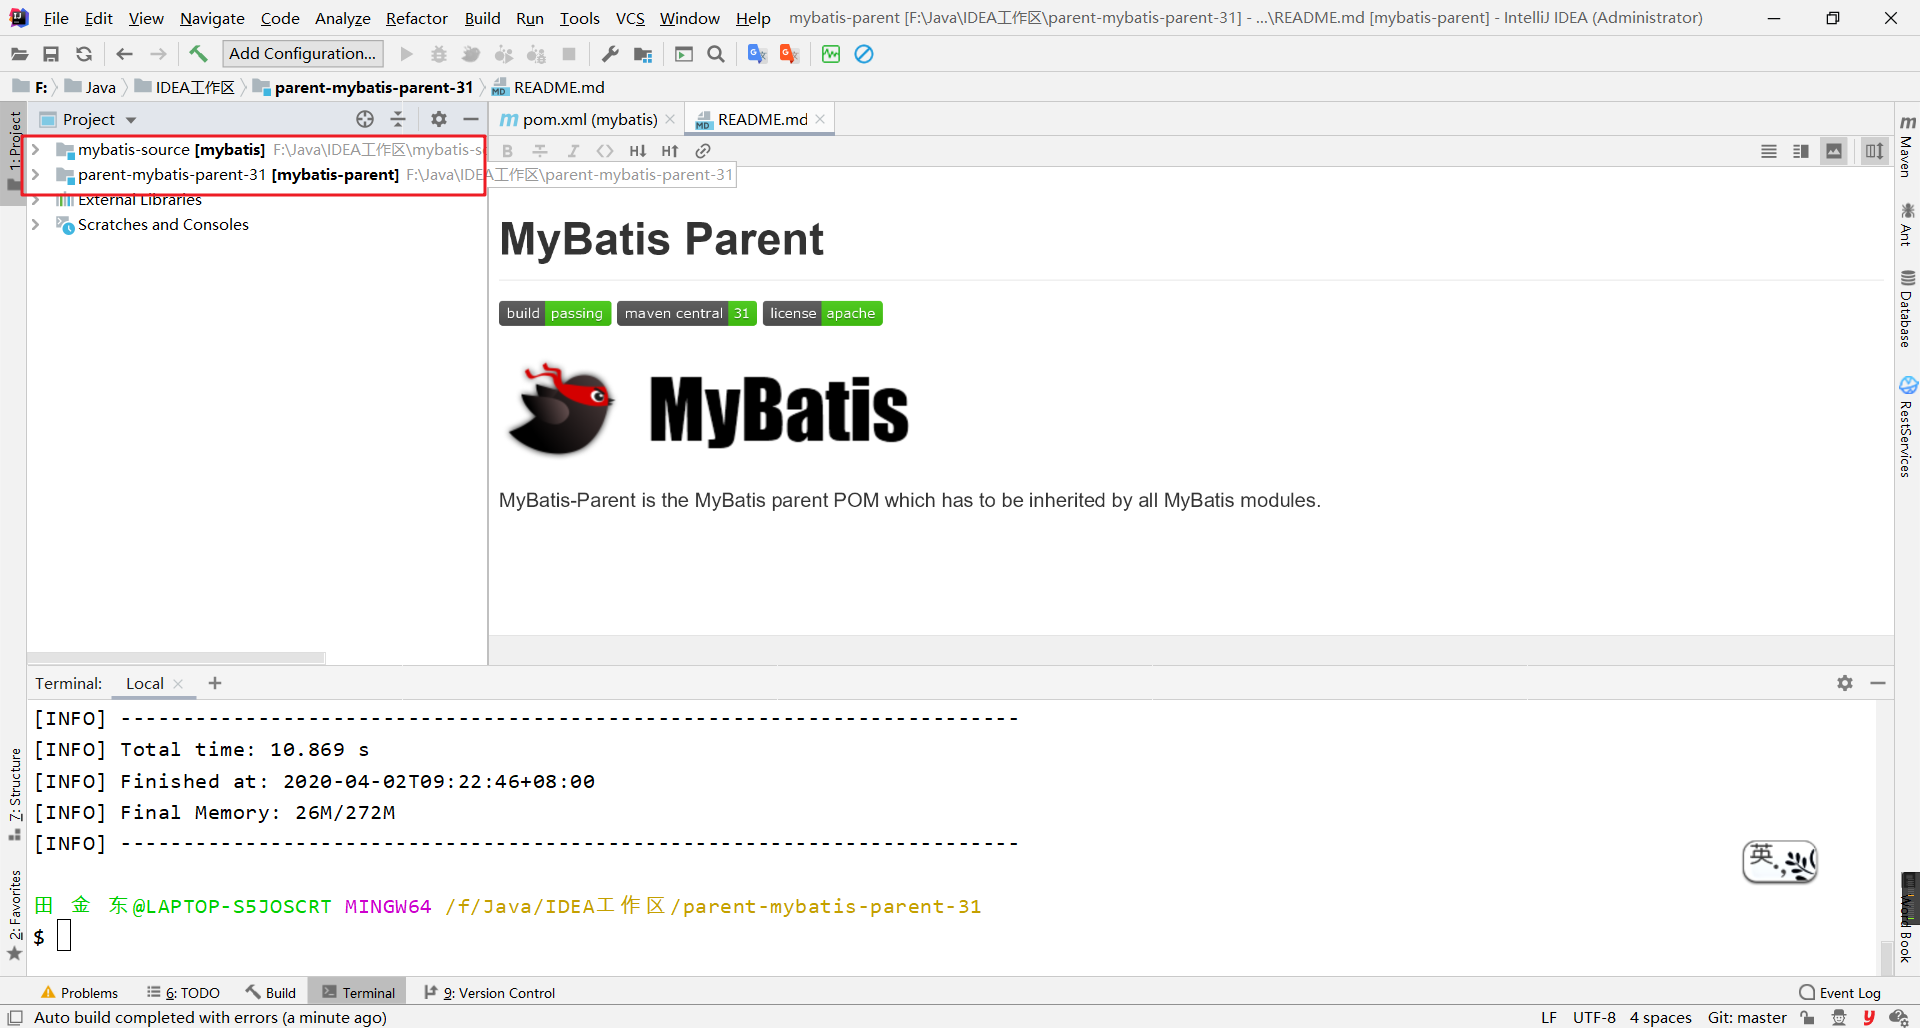Open Add Configuration dropdown
This screenshot has height=1028, width=1920.
point(302,54)
